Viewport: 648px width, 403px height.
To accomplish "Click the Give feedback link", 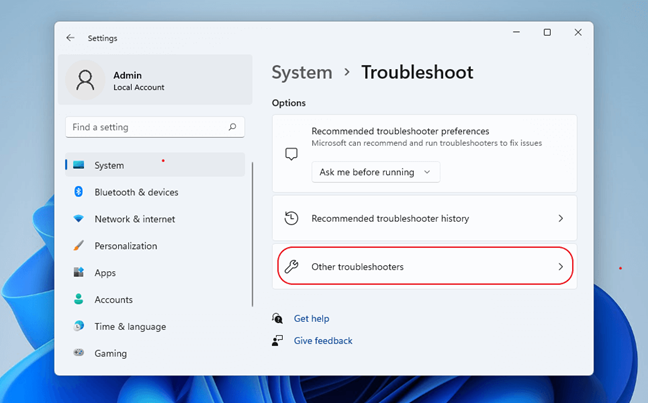I will (x=323, y=341).
